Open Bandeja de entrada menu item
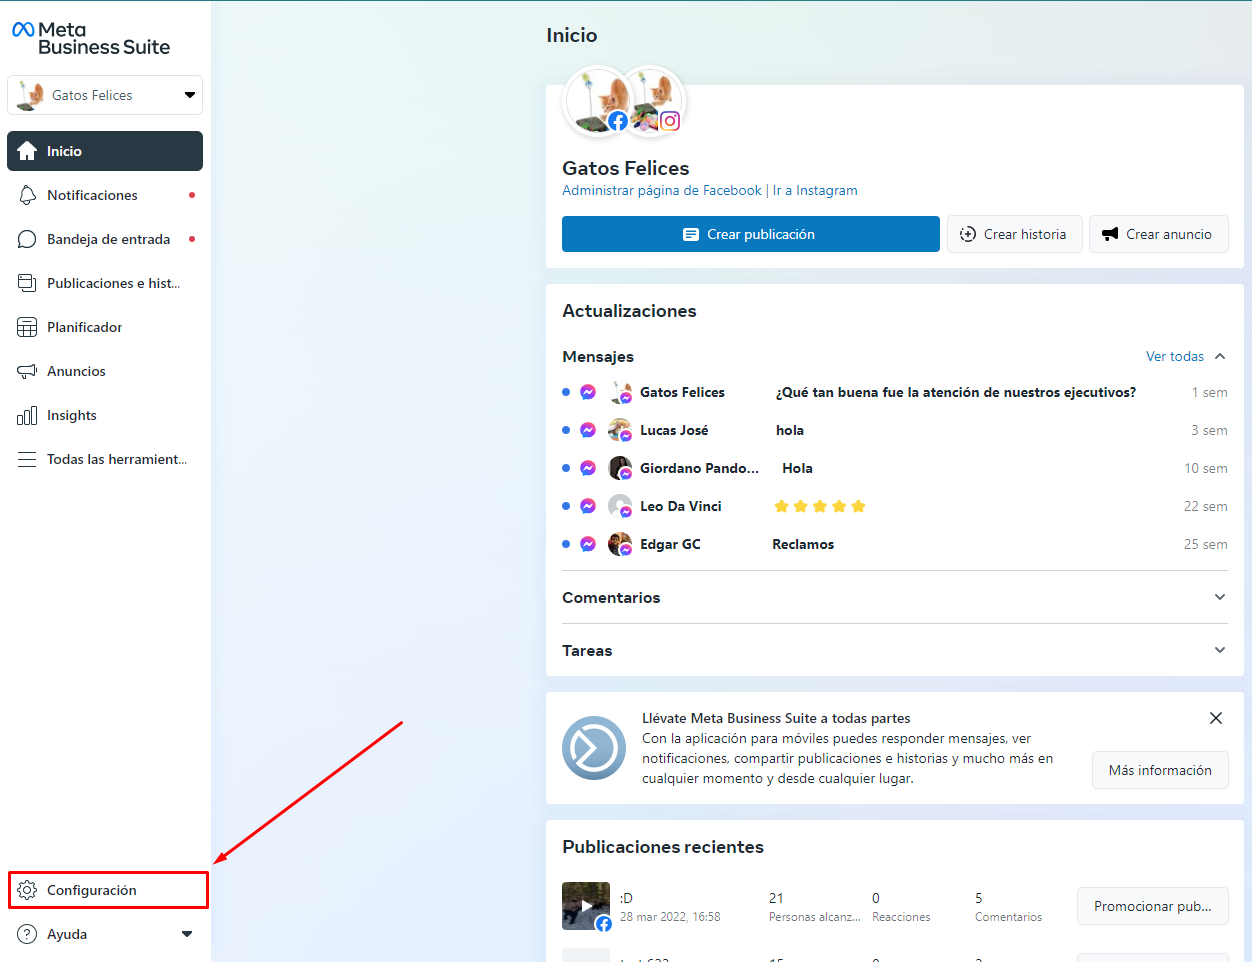Screen dimensions: 1252x962 coord(105,239)
